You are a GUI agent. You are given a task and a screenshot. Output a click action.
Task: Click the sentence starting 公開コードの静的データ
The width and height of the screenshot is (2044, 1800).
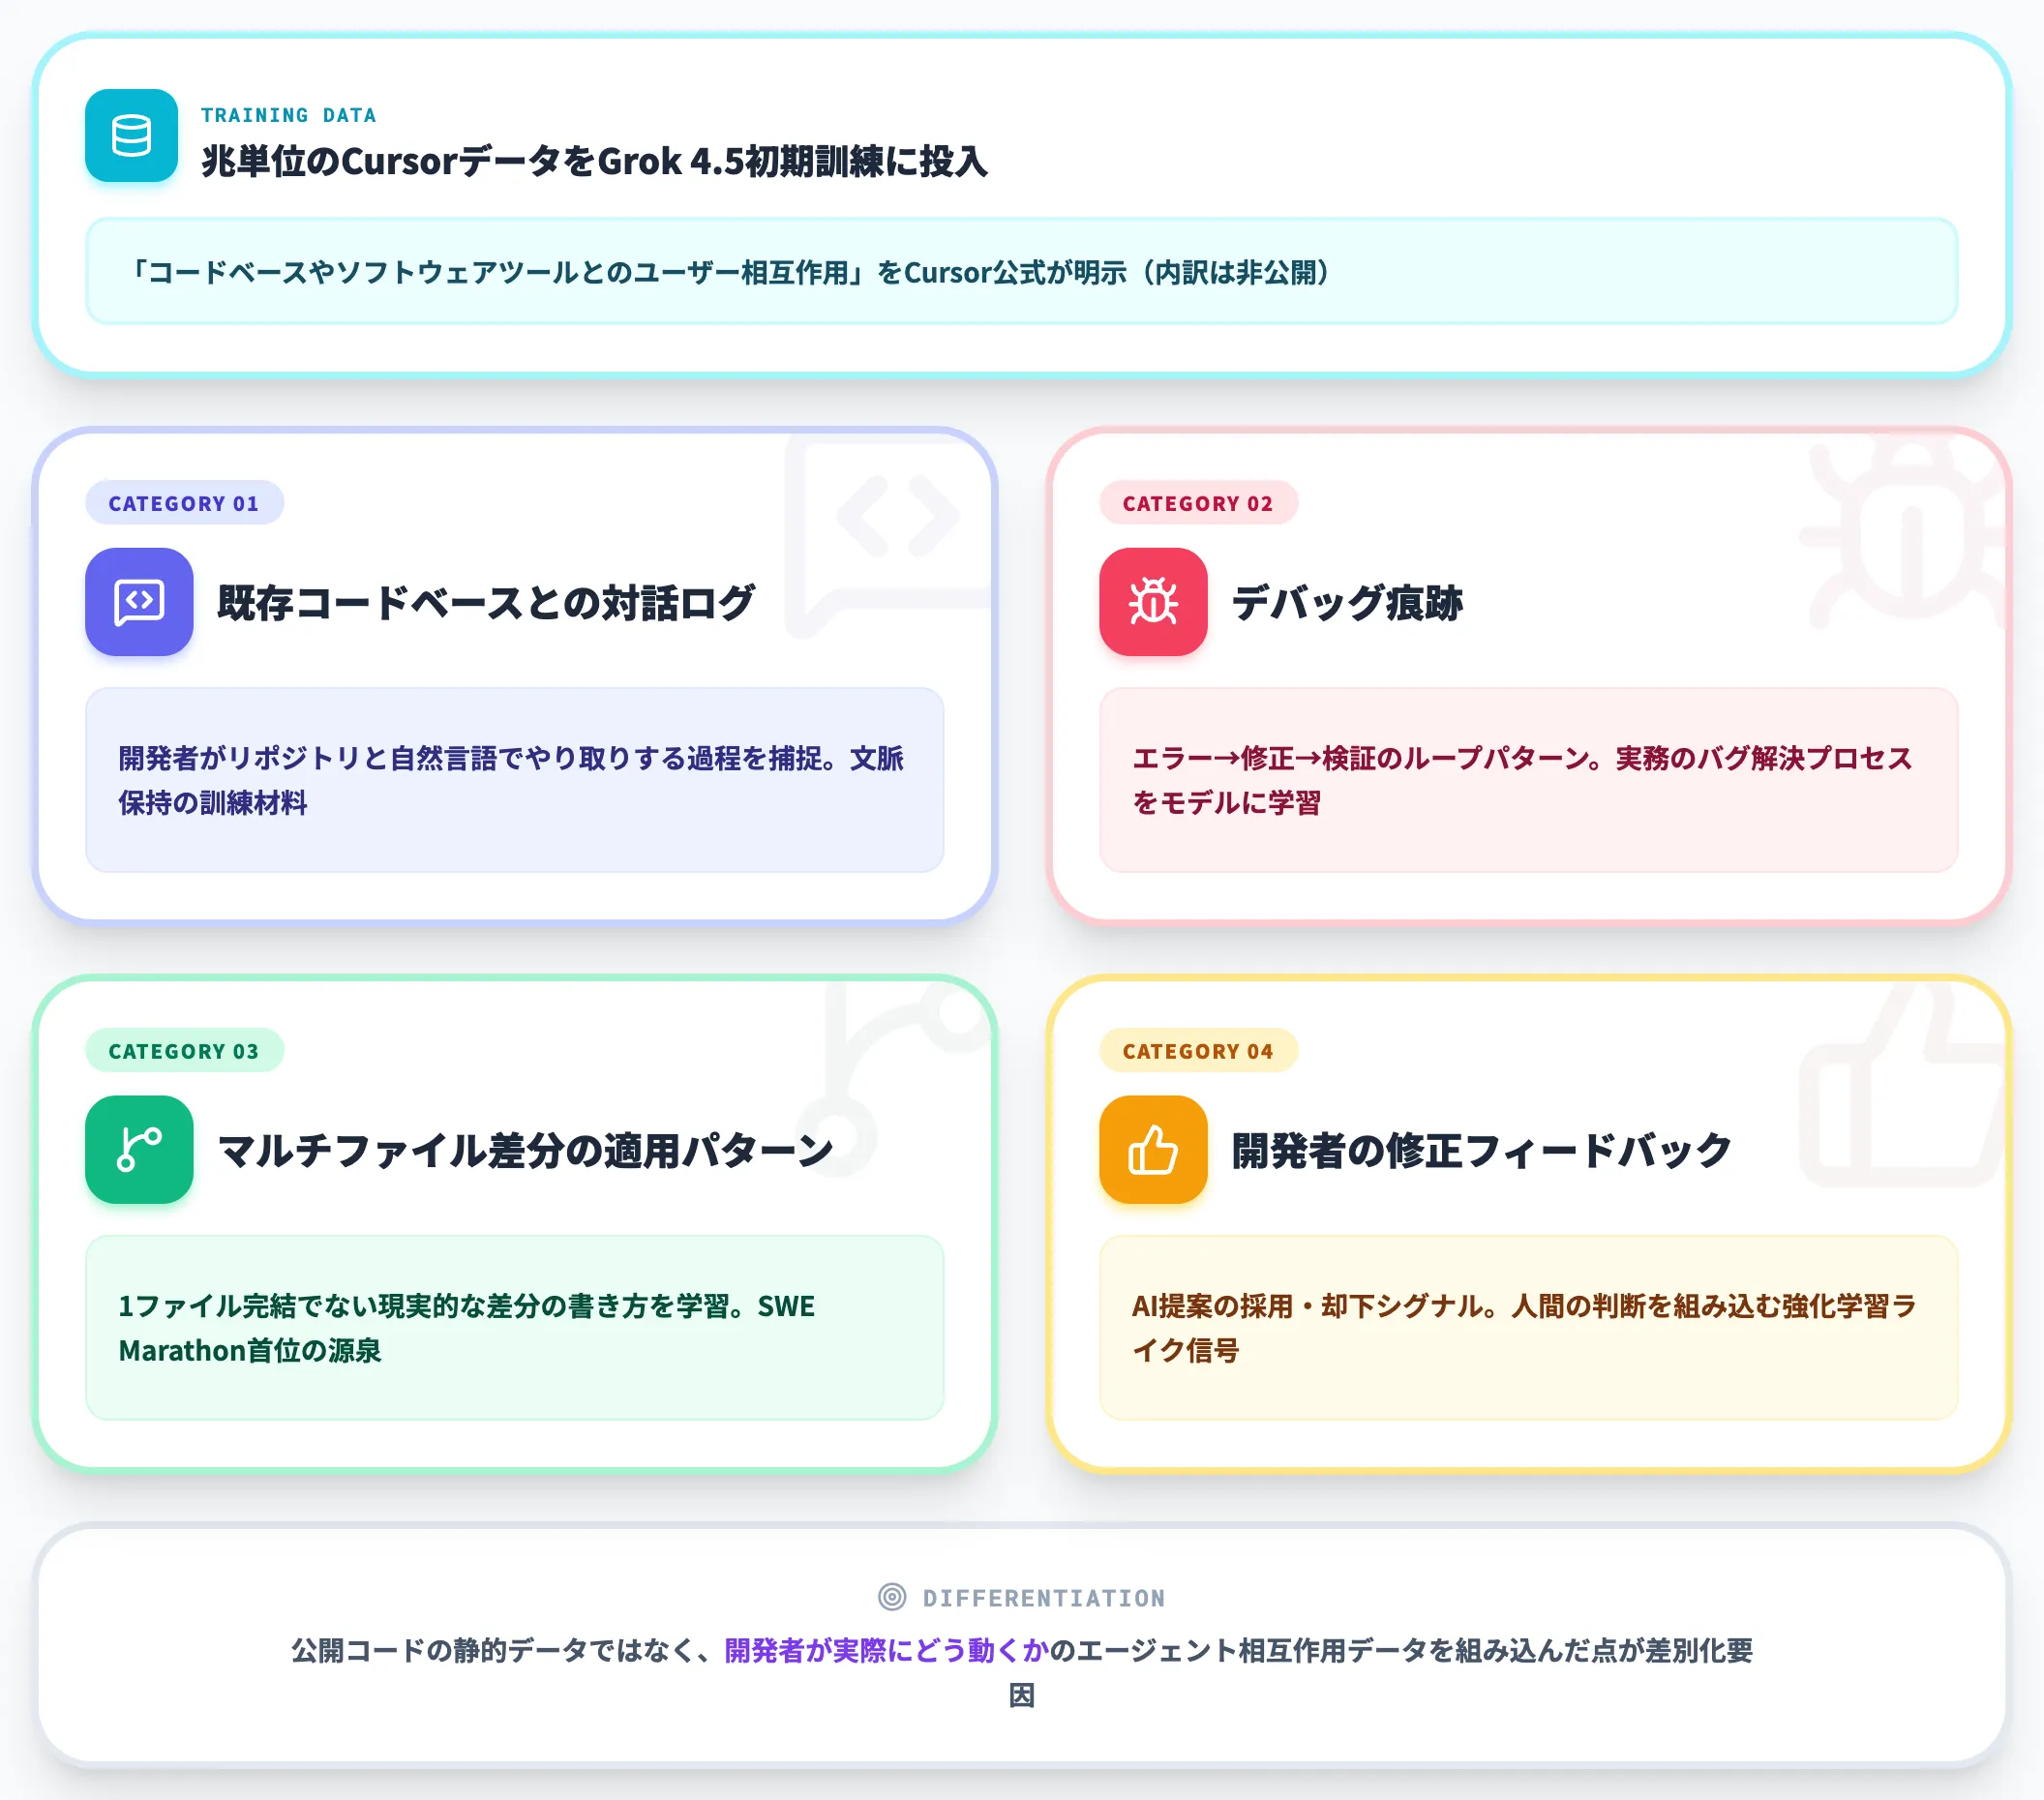1022,1672
